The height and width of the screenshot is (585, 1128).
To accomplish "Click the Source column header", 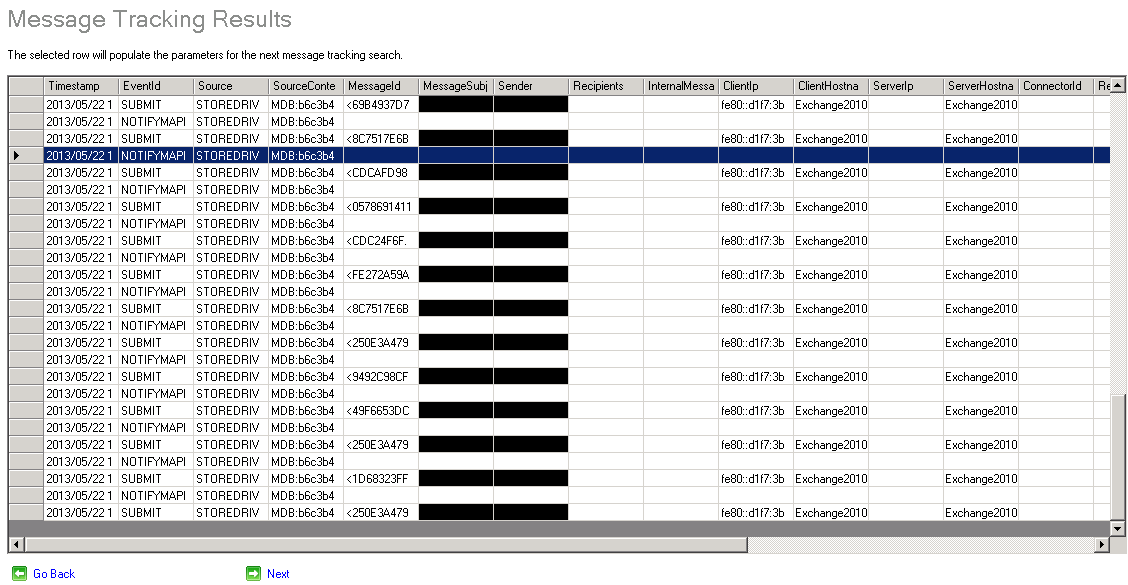I will point(230,87).
